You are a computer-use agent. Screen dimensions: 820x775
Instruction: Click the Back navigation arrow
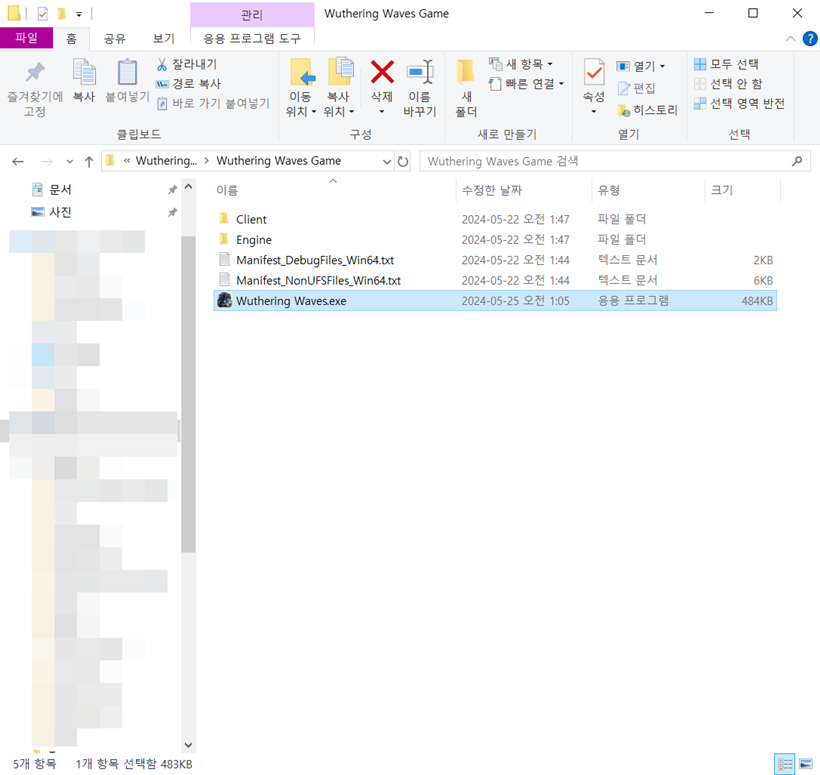pos(18,162)
